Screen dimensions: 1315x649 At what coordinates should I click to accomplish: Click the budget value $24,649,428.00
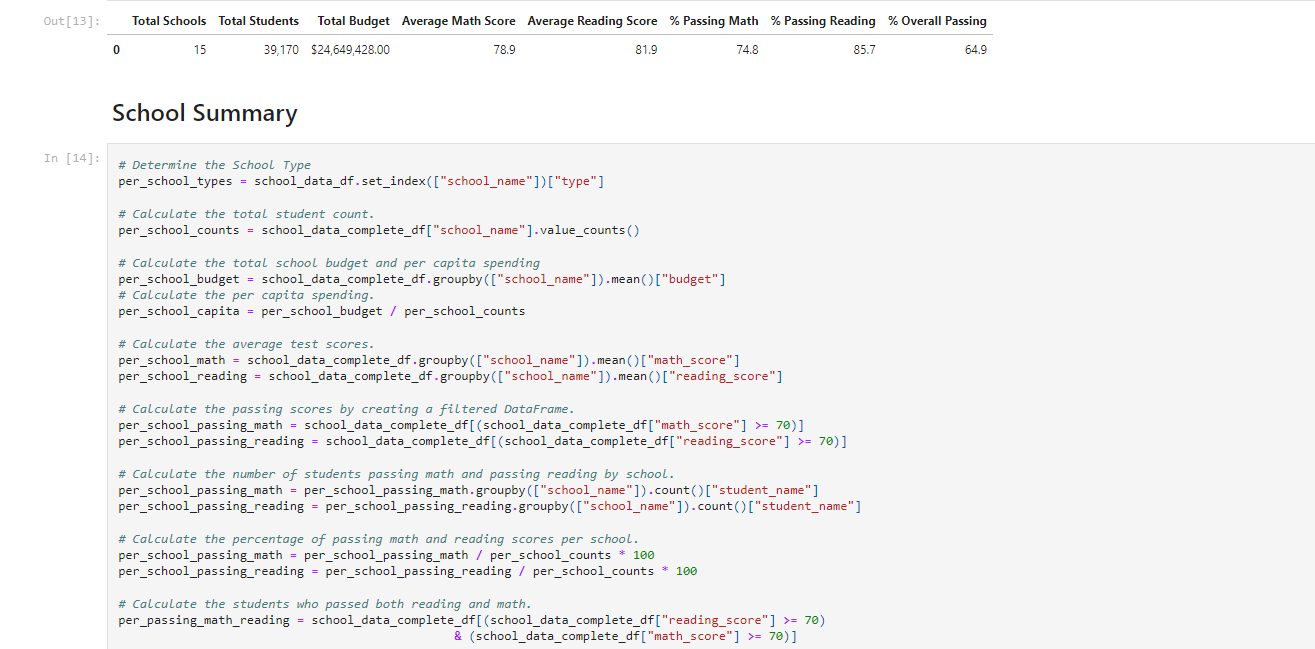coord(350,49)
